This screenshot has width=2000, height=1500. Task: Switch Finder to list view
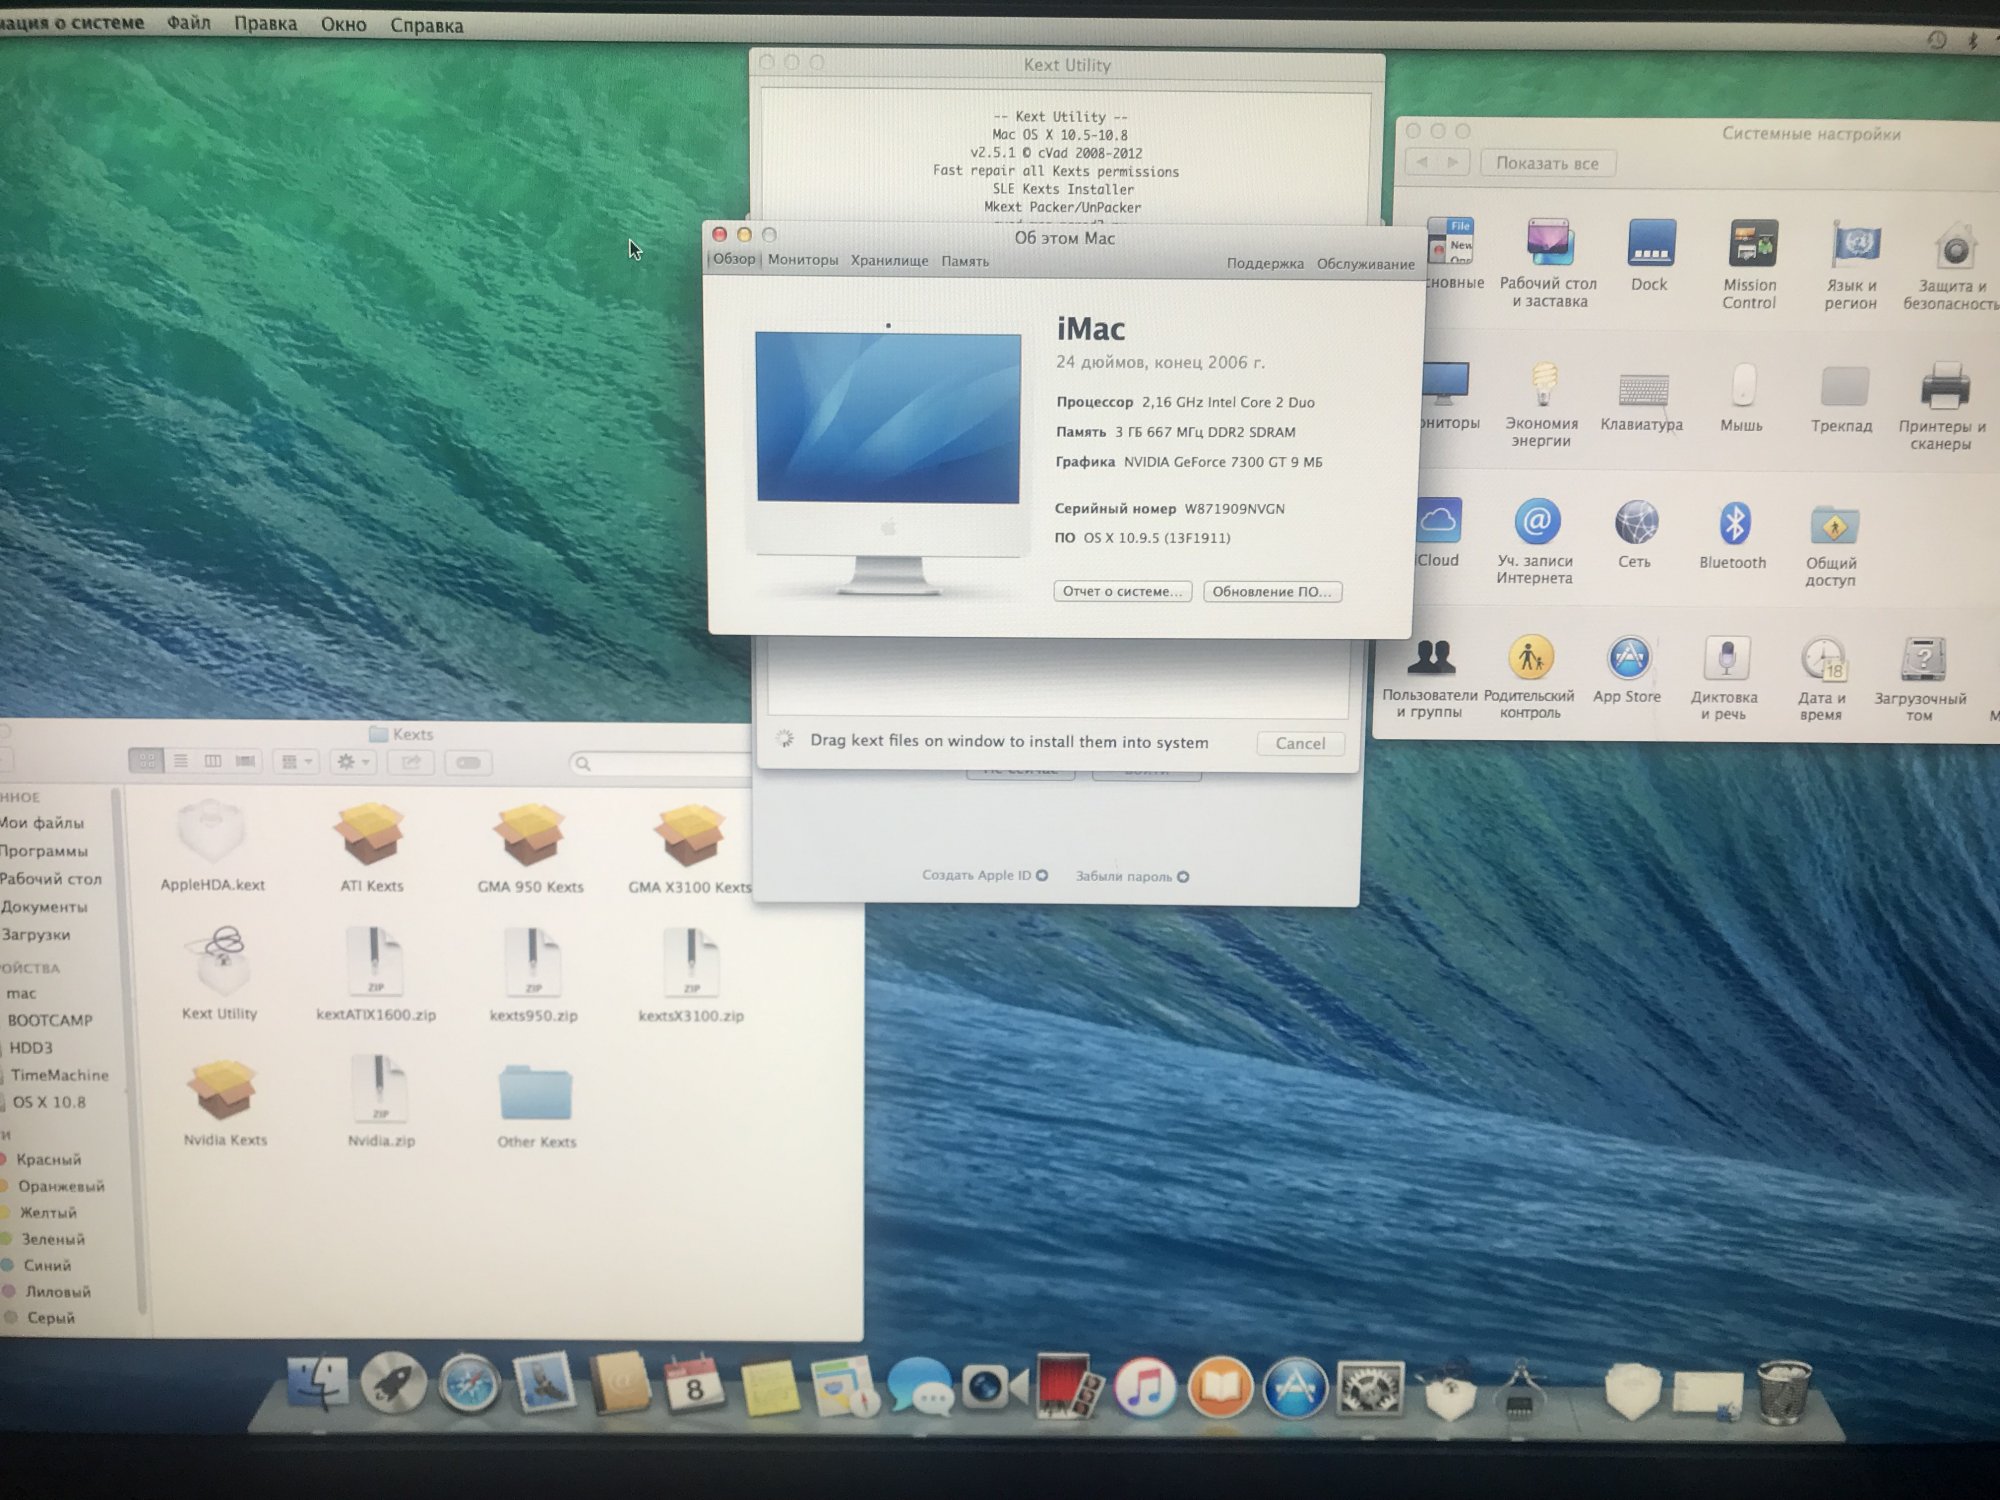tap(180, 761)
